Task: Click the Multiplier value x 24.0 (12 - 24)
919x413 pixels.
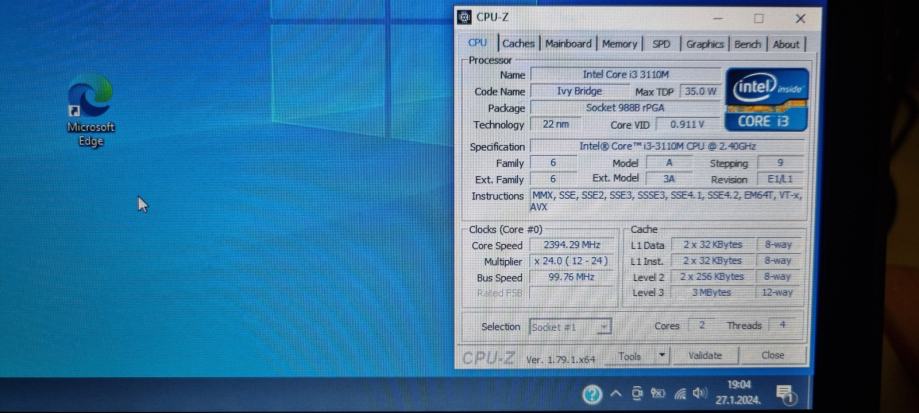Action: pos(571,261)
